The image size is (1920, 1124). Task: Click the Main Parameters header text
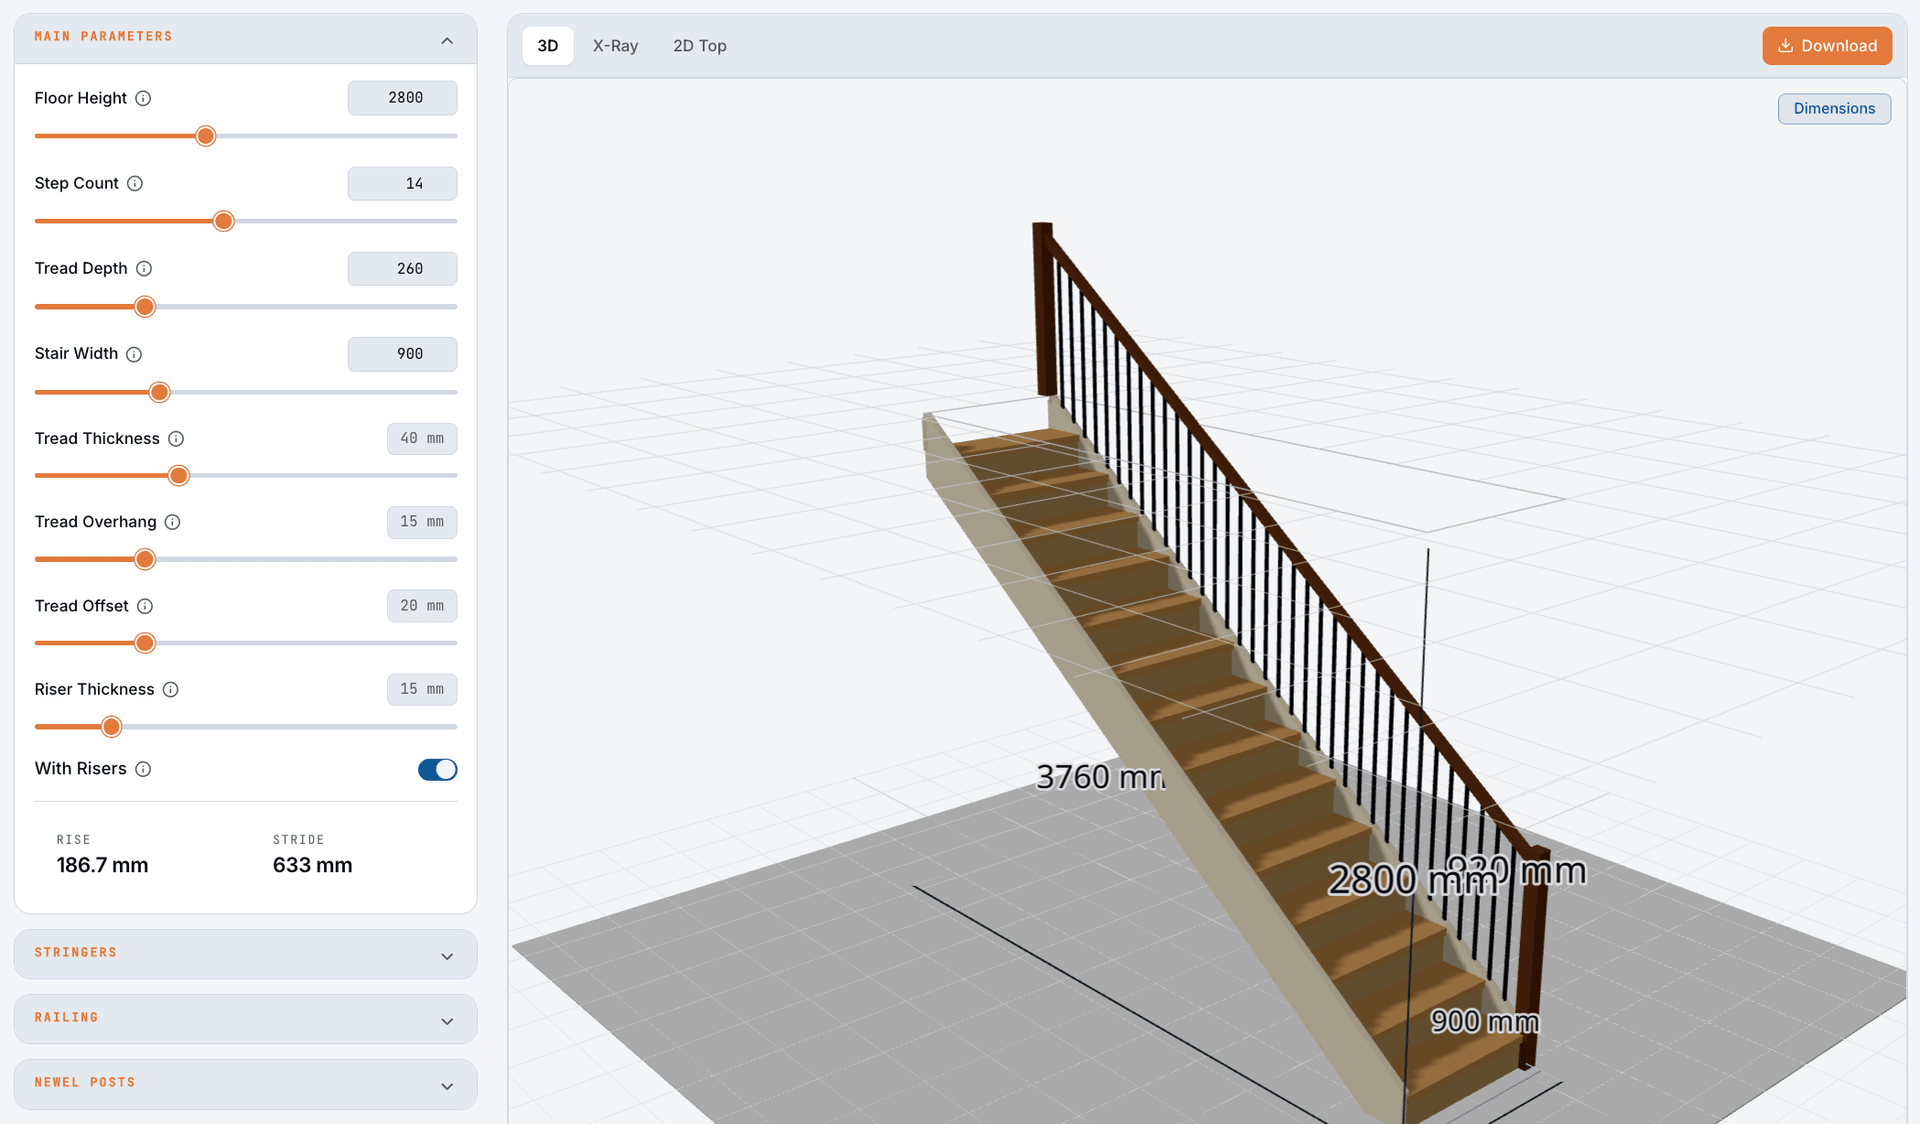[104, 37]
